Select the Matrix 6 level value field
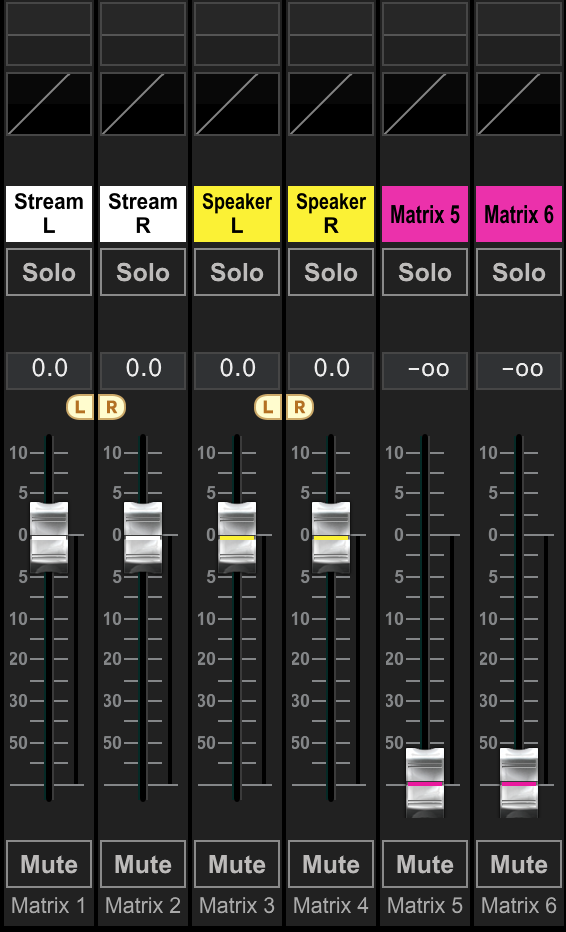566x932 pixels. (518, 370)
